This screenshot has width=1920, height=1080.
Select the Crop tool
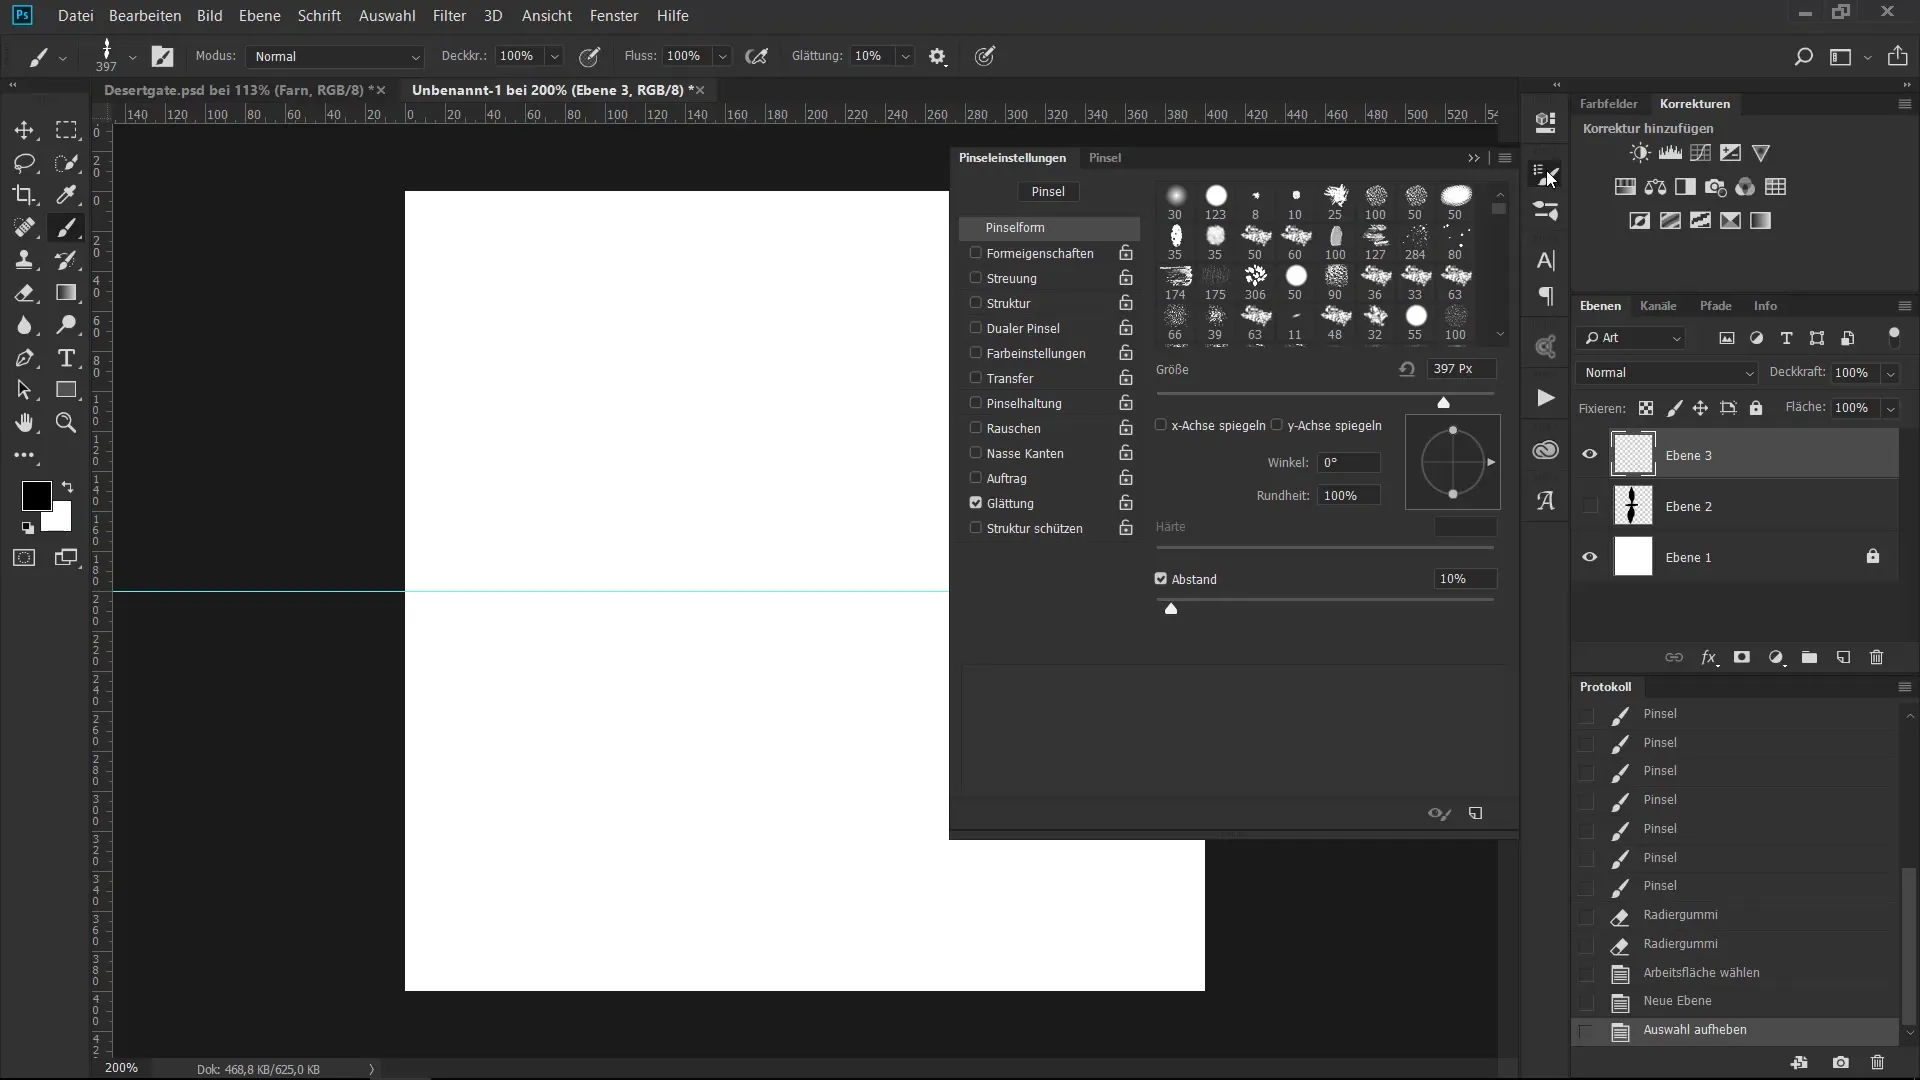[24, 195]
